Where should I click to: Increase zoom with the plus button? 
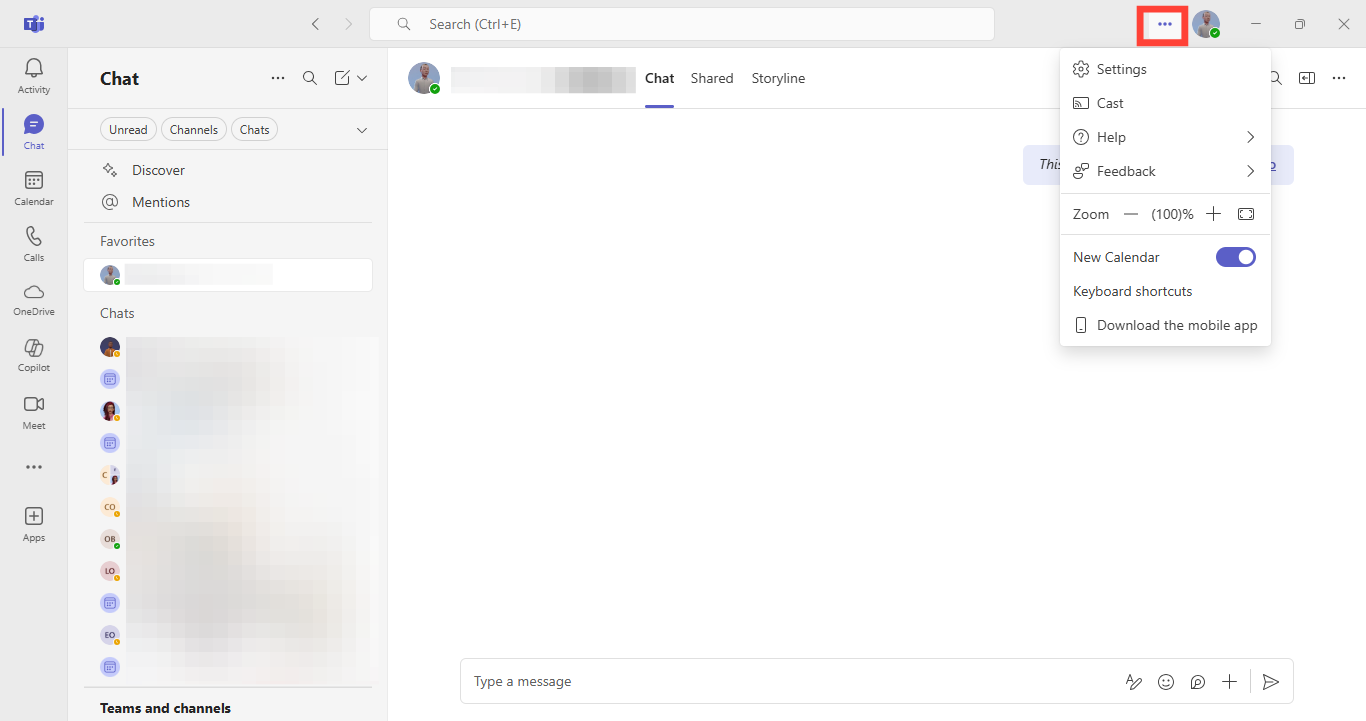(1214, 214)
